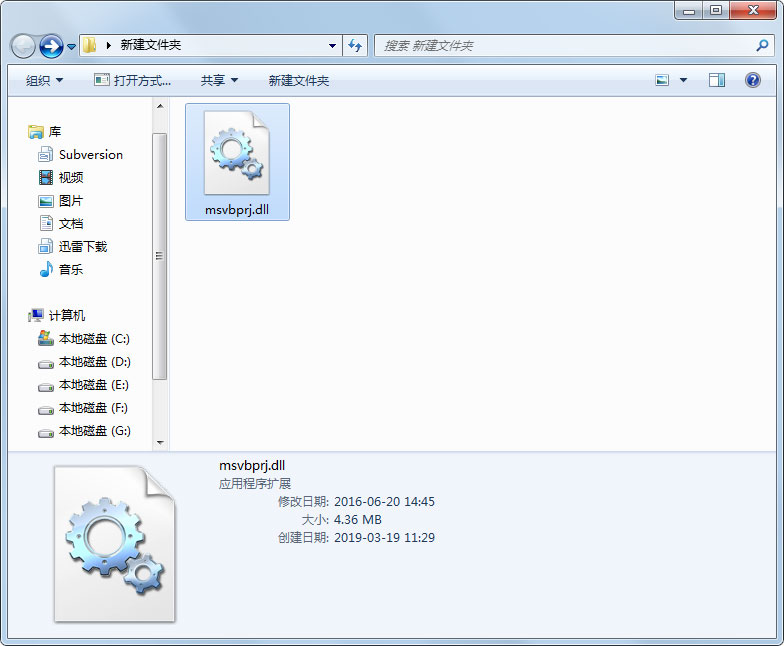Viewport: 784px width, 646px height.
Task: Open 本地磁盘 (C:)
Action: point(94,338)
